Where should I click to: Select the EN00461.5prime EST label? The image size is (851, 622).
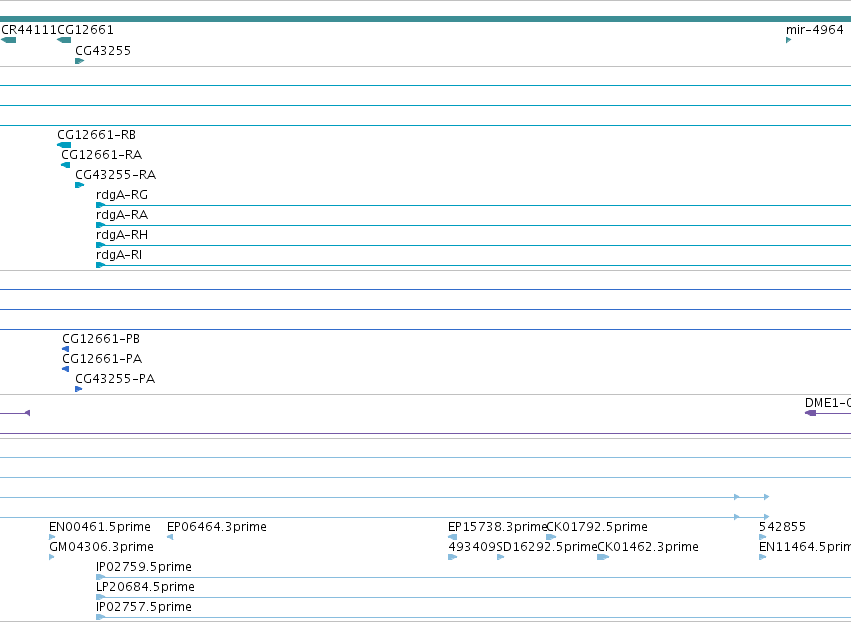click(x=100, y=527)
